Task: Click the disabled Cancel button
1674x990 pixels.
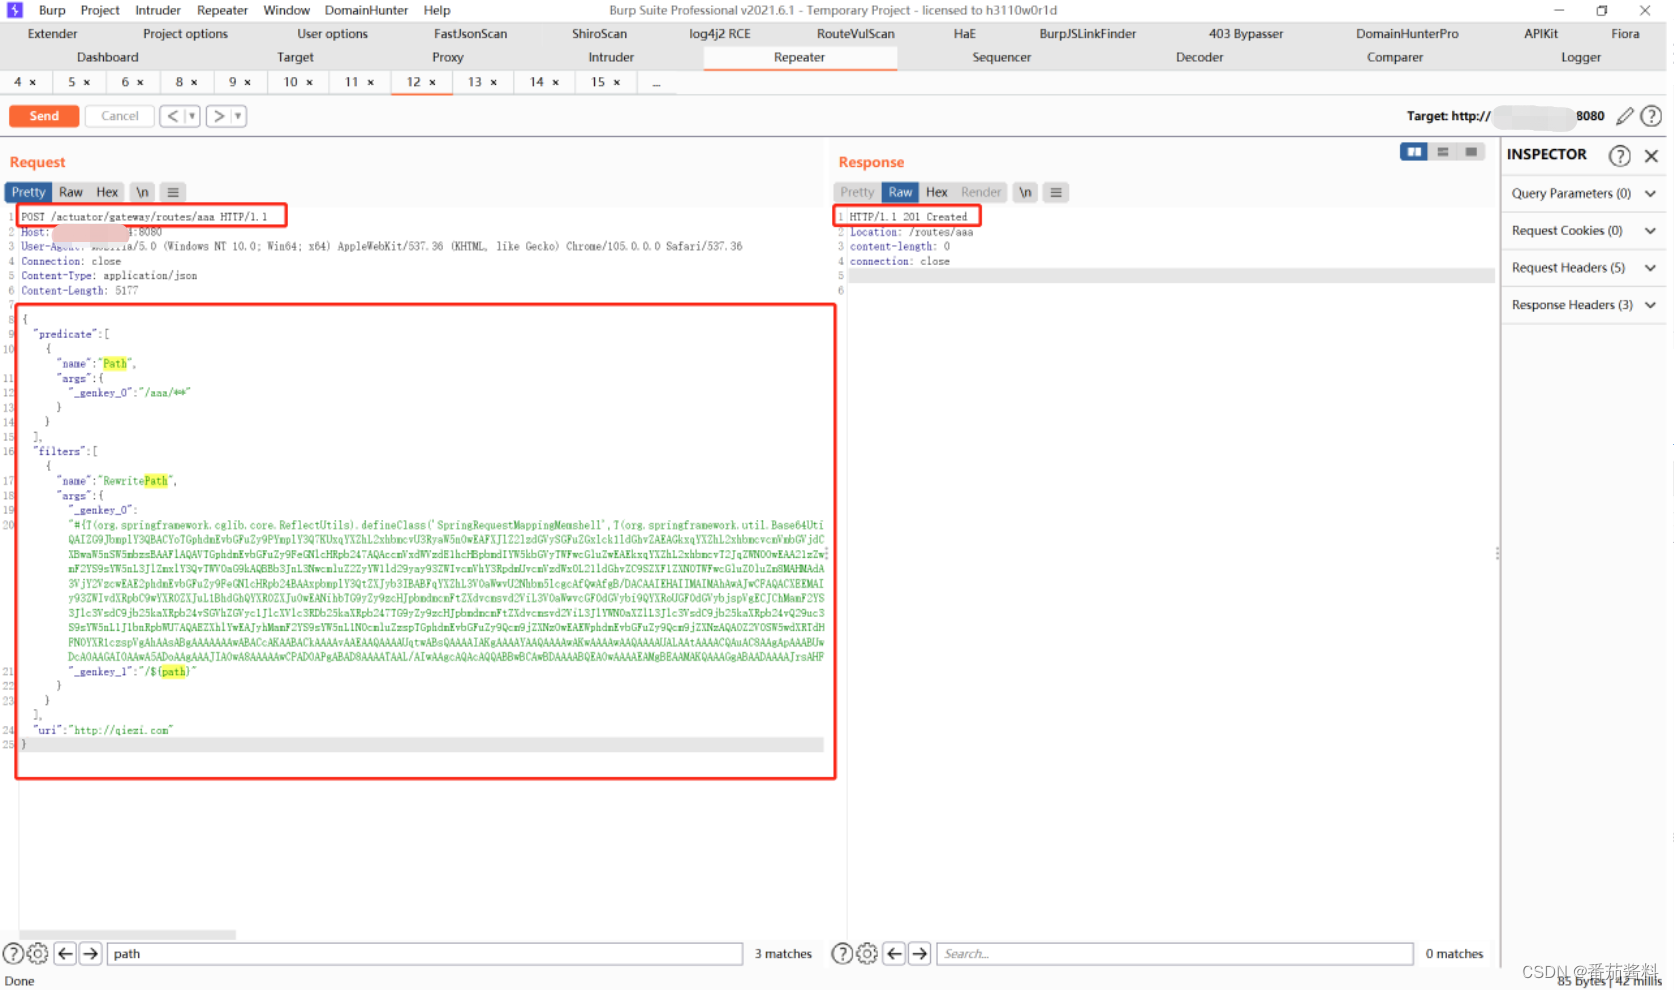Action: [x=120, y=116]
